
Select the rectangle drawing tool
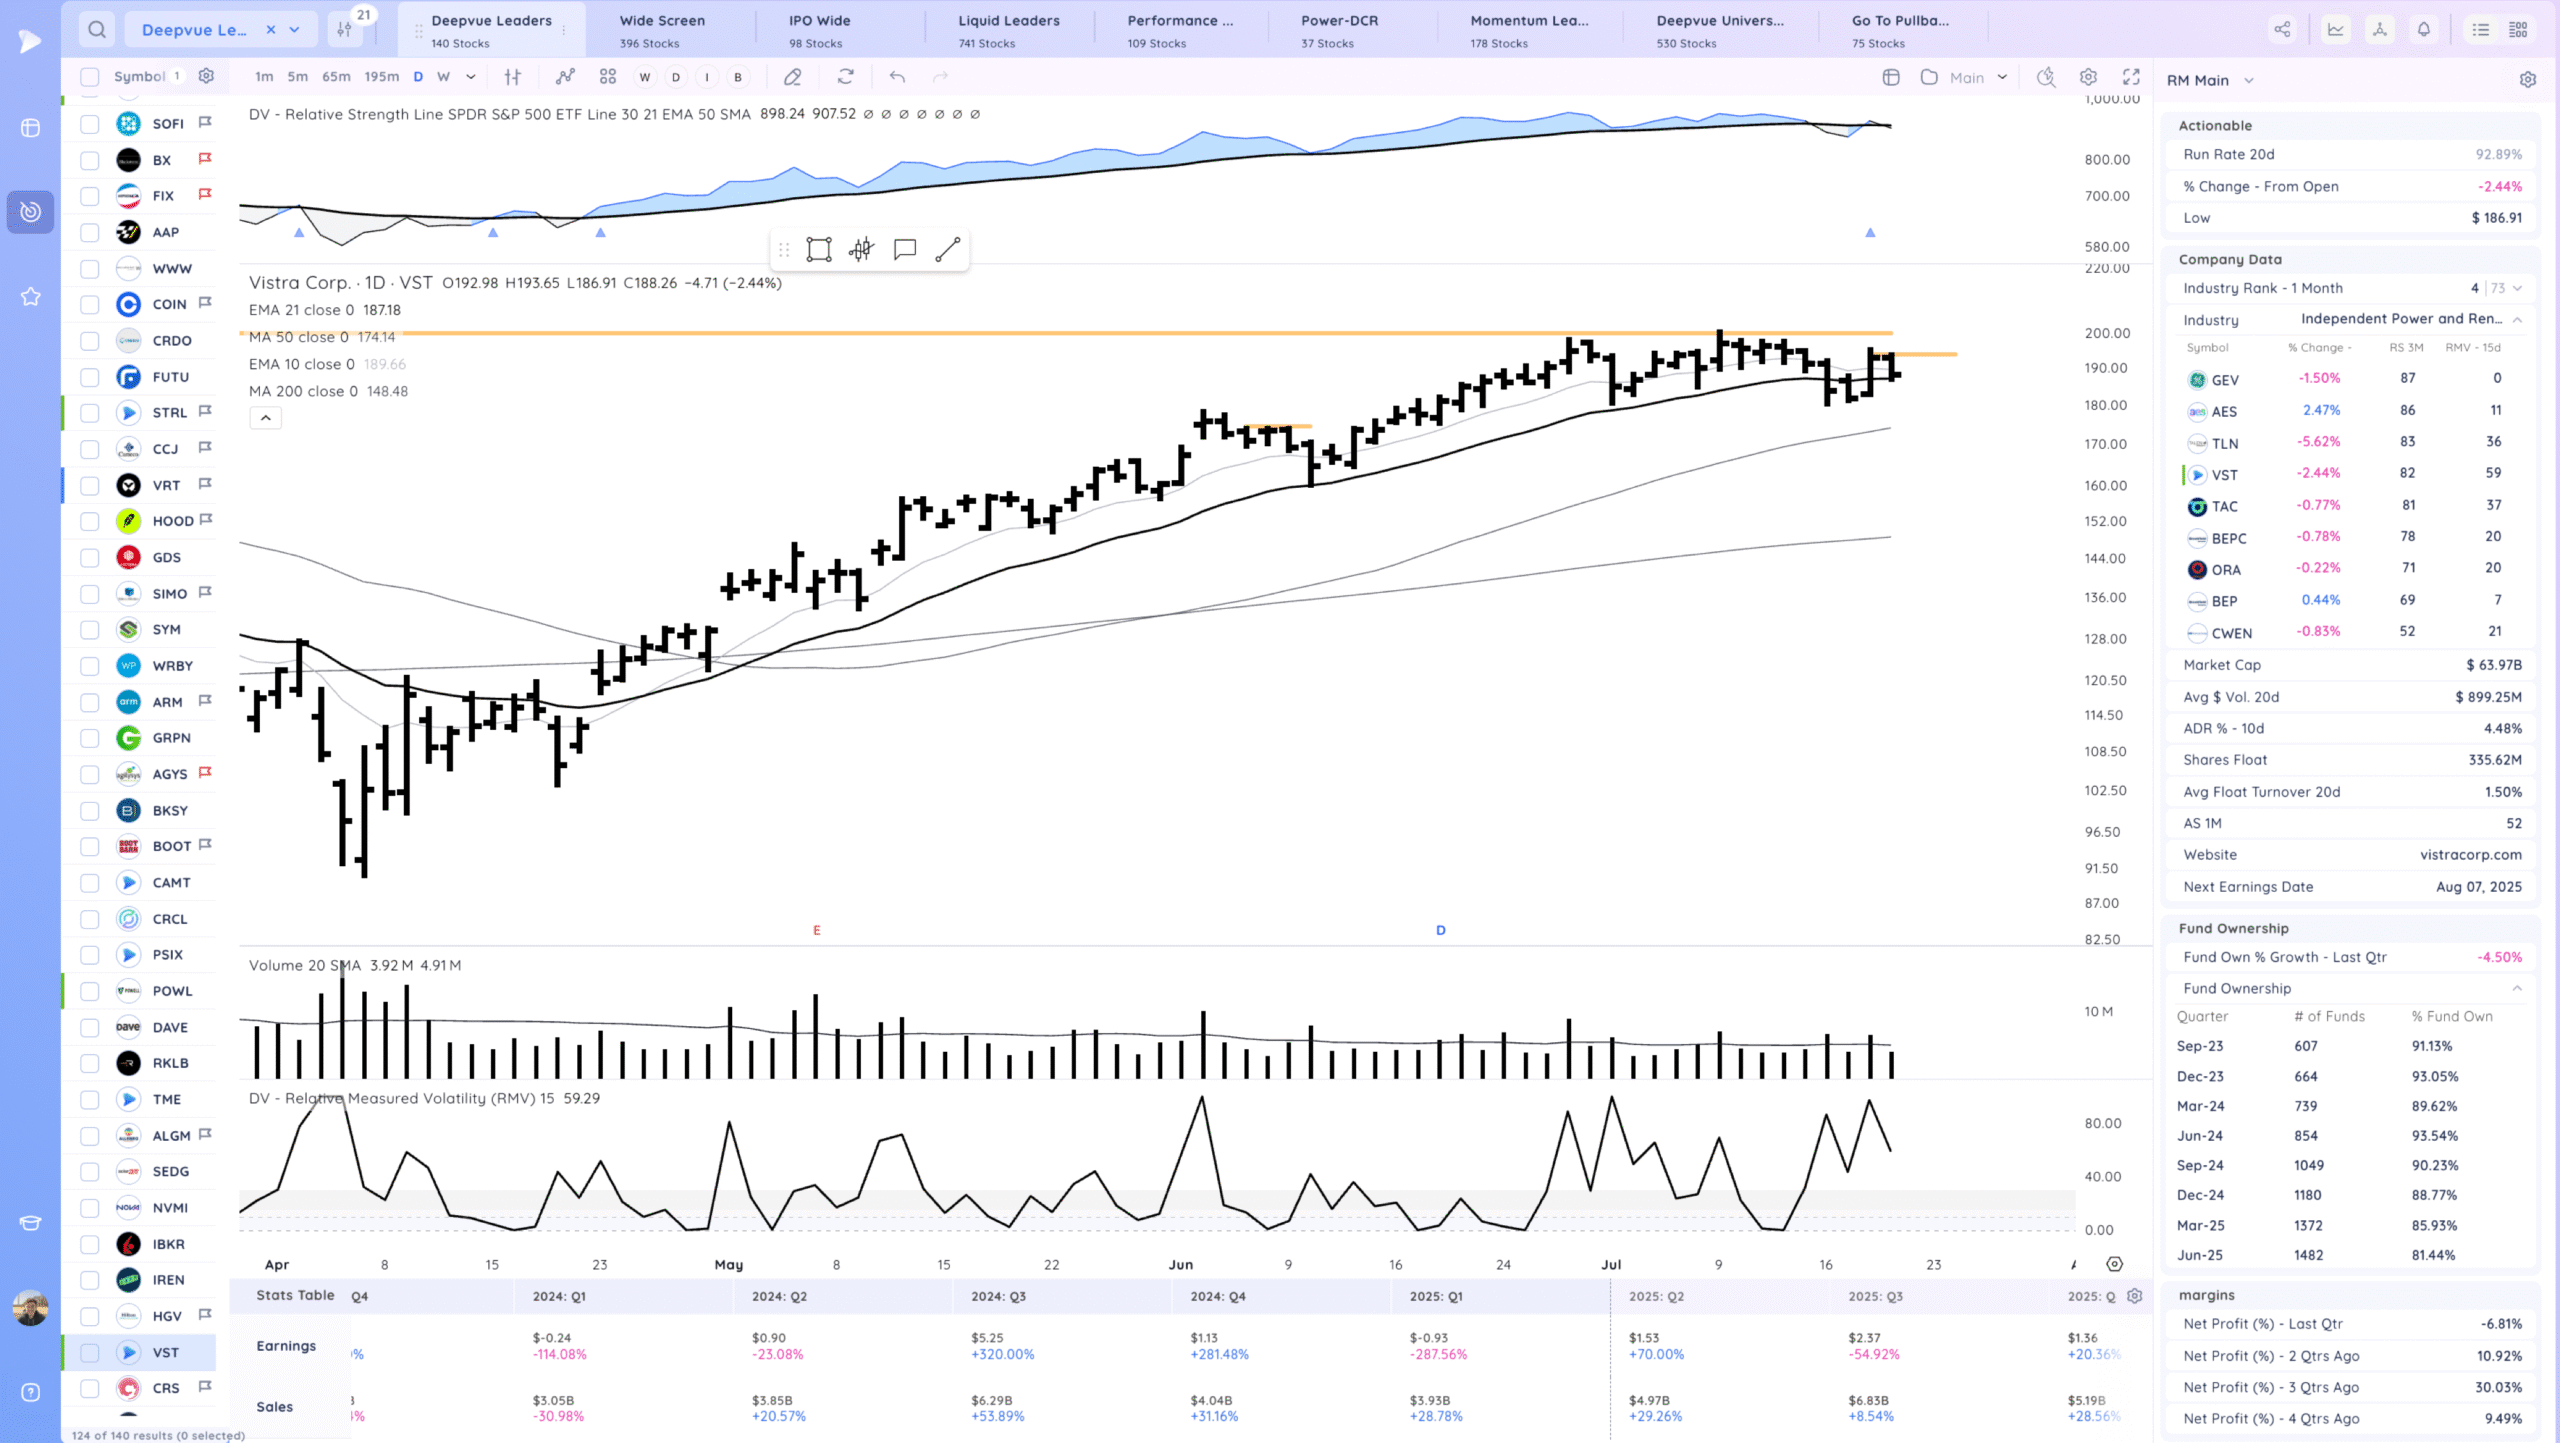pos(819,249)
